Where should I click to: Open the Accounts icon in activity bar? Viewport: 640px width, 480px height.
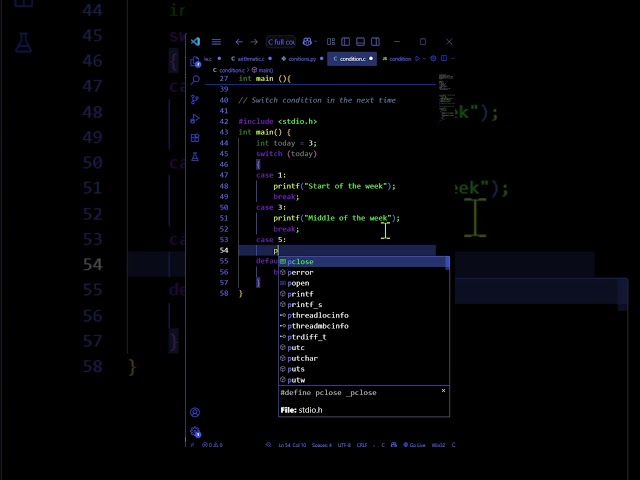click(195, 412)
